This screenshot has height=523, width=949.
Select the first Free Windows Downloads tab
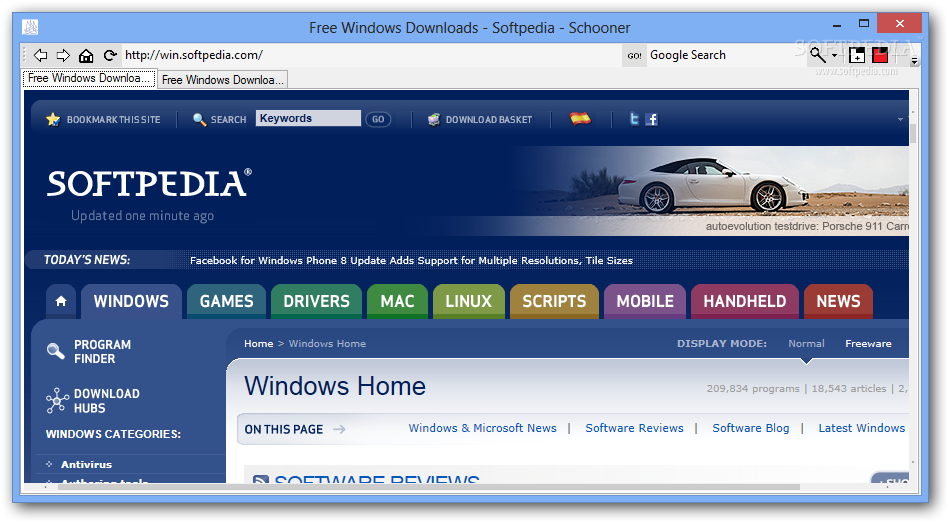point(89,79)
